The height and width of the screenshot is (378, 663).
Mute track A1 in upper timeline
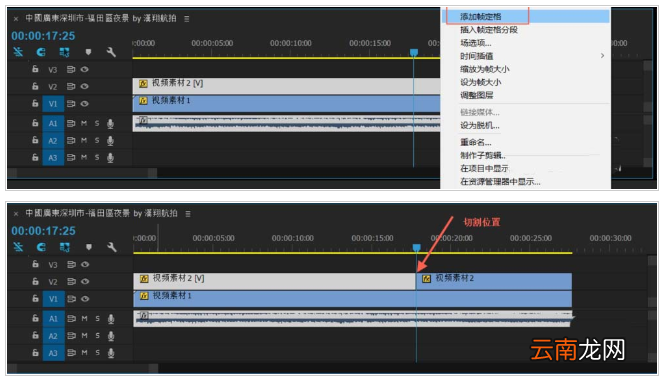84,123
